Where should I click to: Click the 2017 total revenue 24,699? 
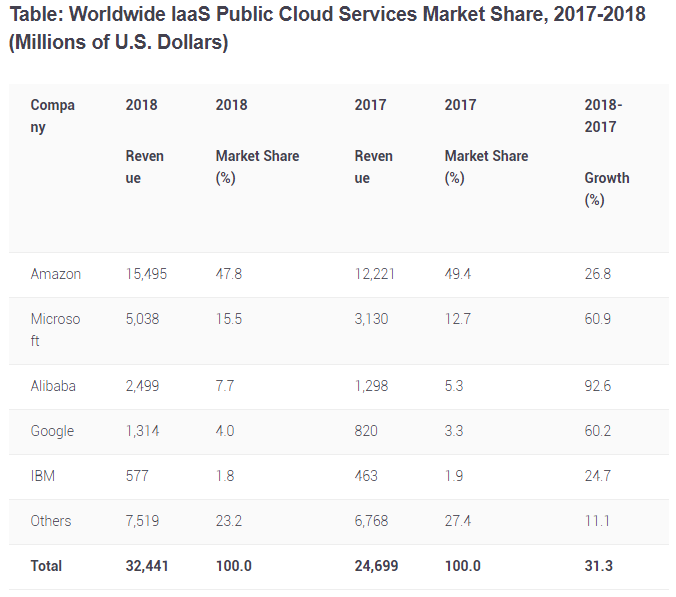(376, 566)
